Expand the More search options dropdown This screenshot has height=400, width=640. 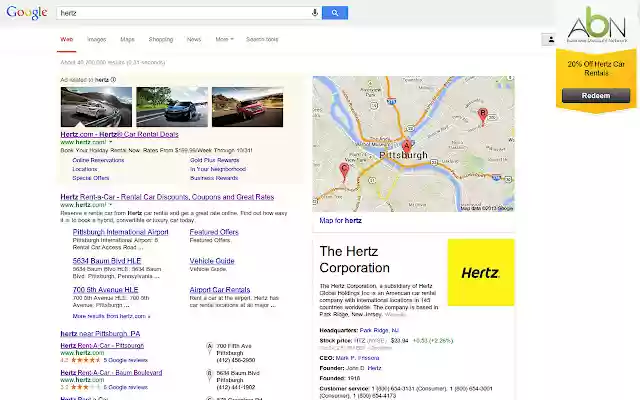point(224,39)
